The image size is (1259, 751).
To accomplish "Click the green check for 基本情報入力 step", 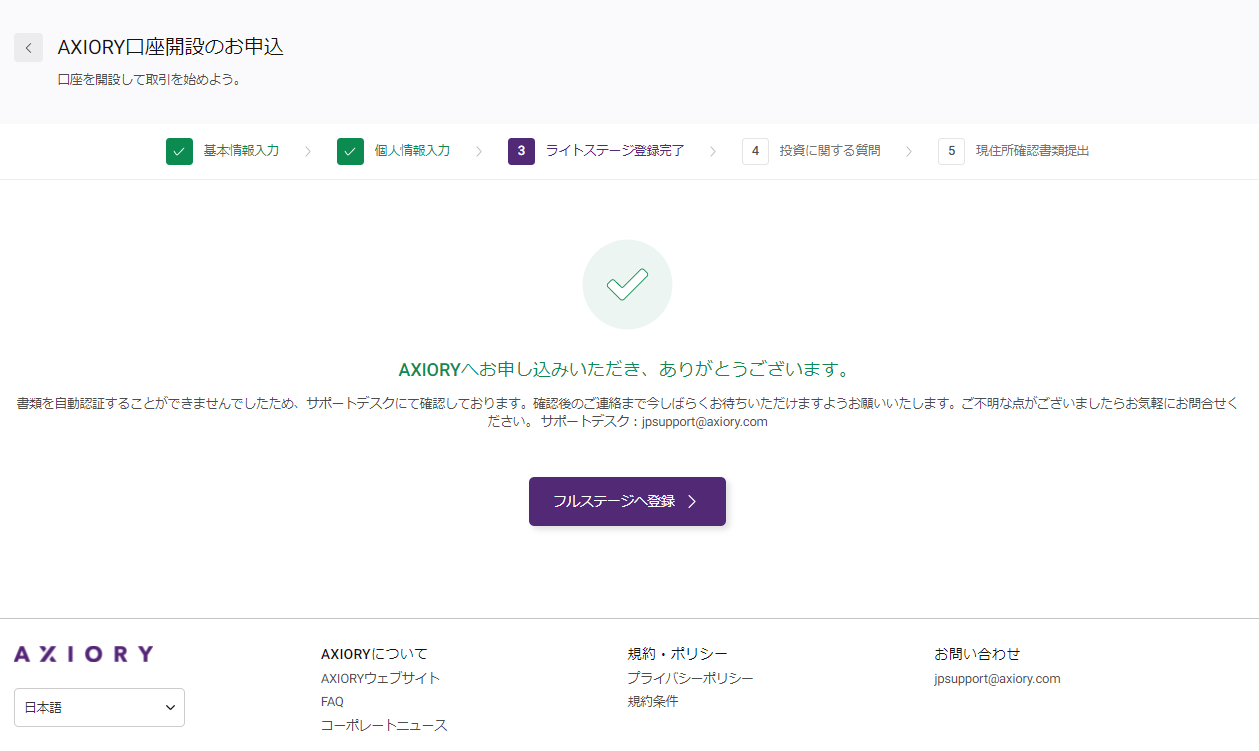I will point(179,151).
